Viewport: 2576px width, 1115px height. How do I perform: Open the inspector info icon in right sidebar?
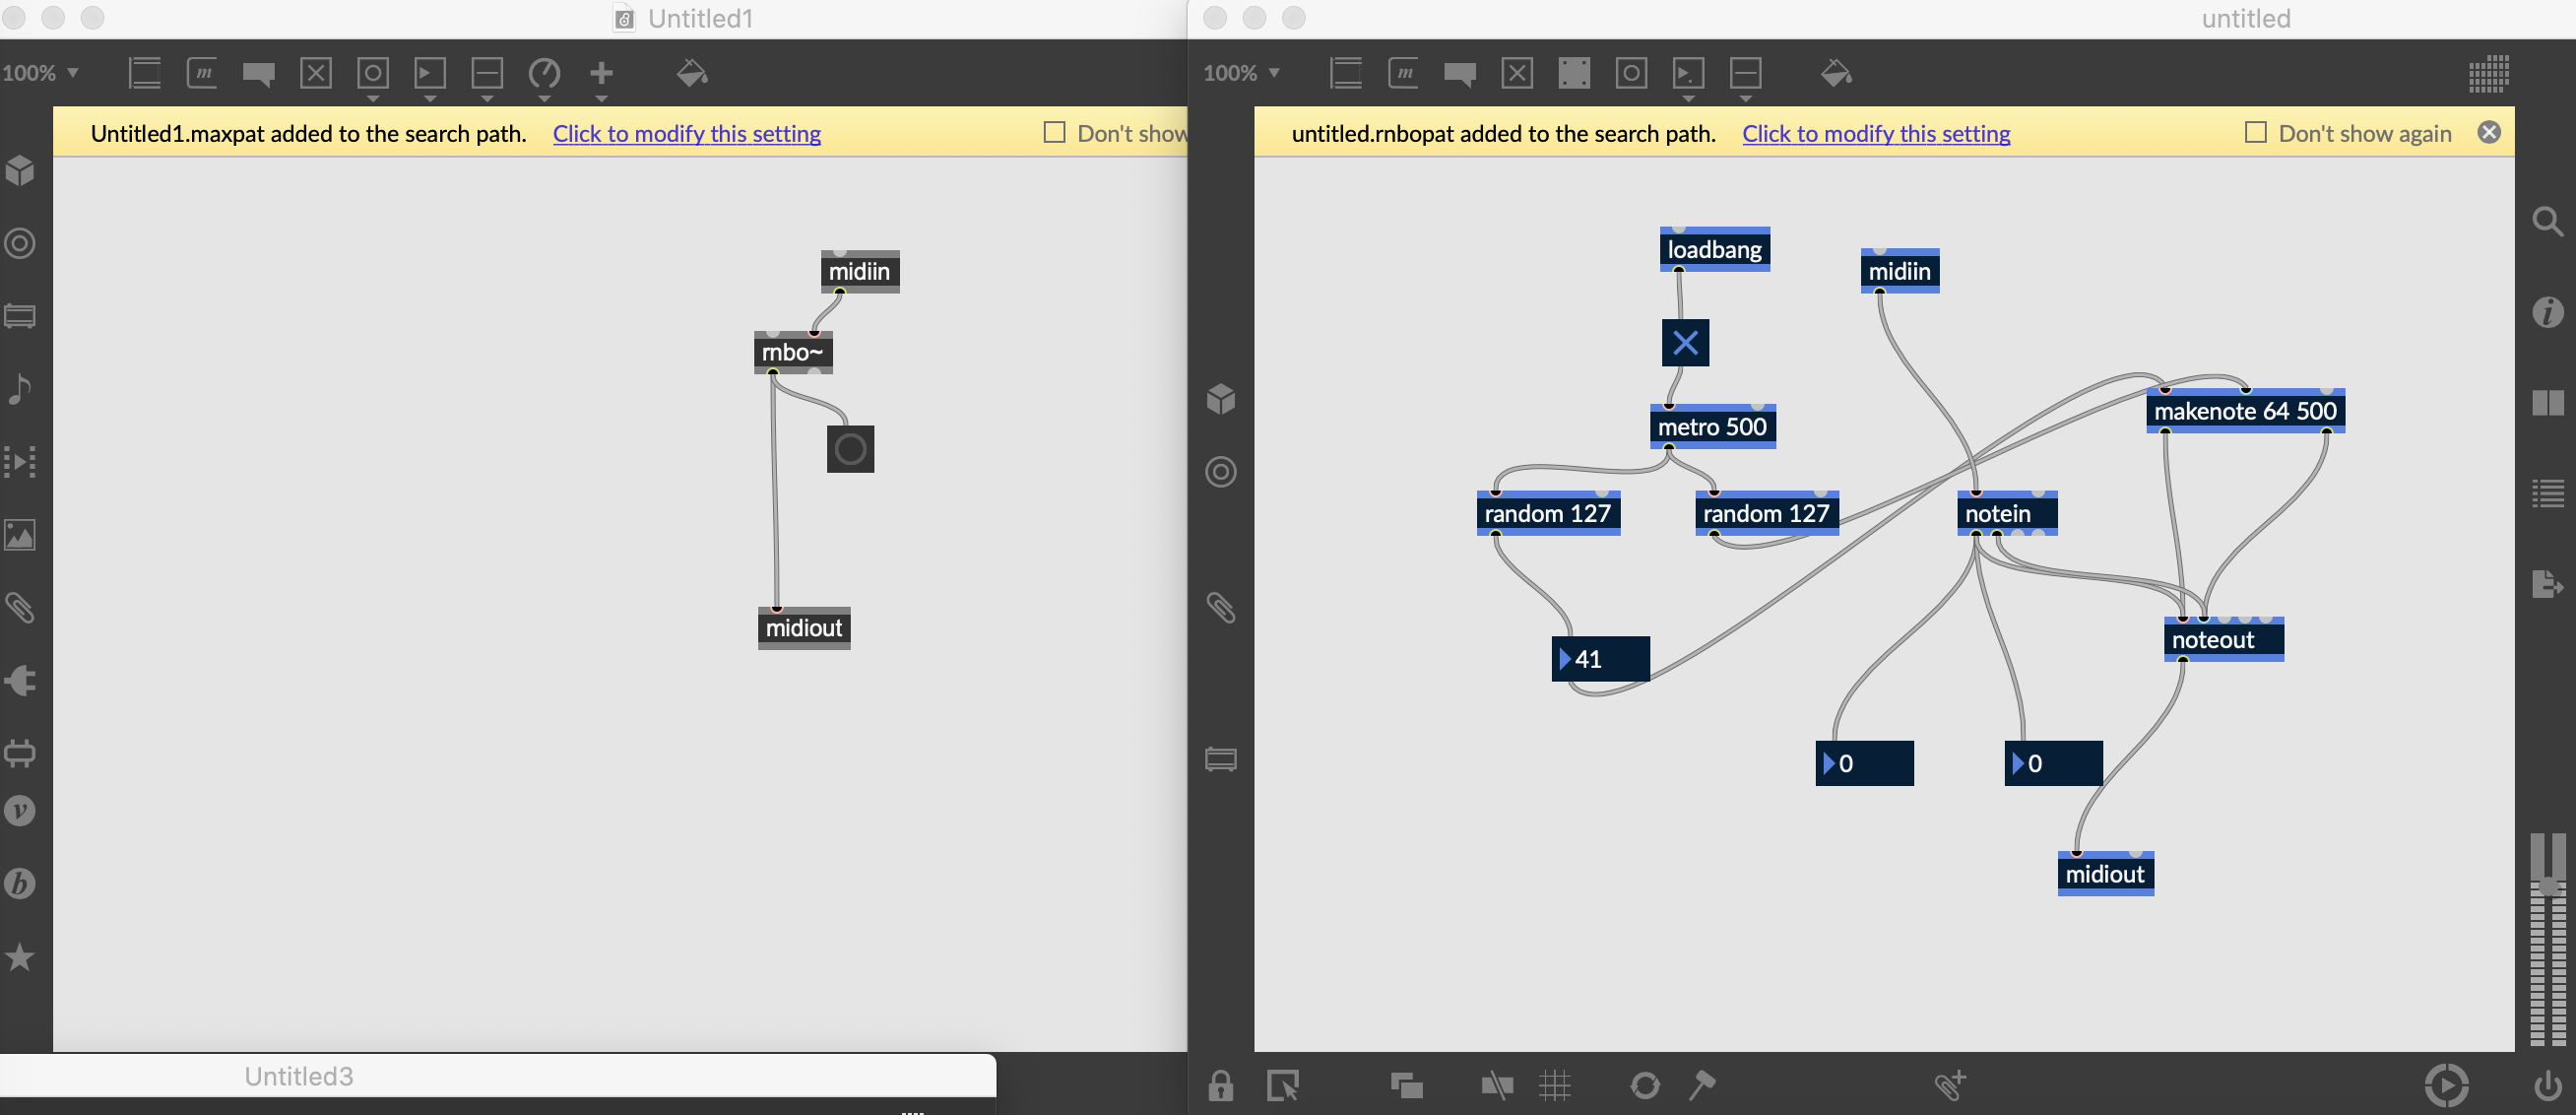click(2547, 312)
